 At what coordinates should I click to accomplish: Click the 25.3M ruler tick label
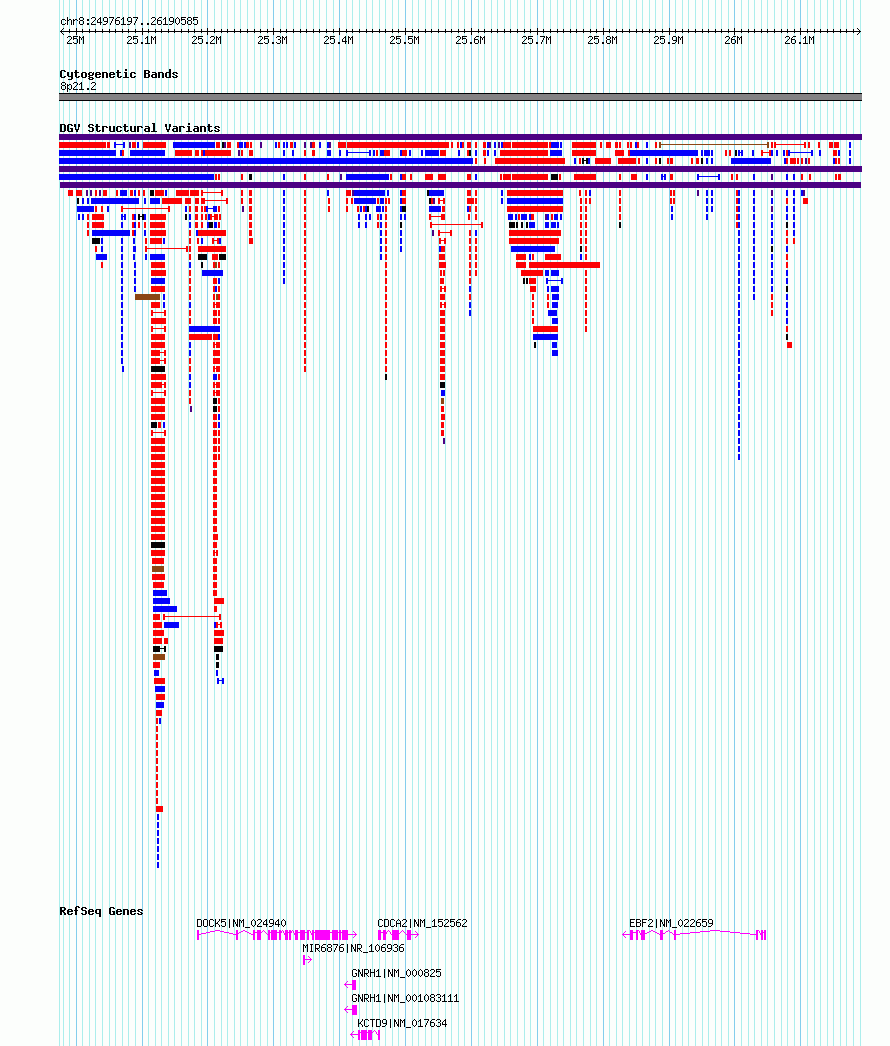[x=272, y=40]
